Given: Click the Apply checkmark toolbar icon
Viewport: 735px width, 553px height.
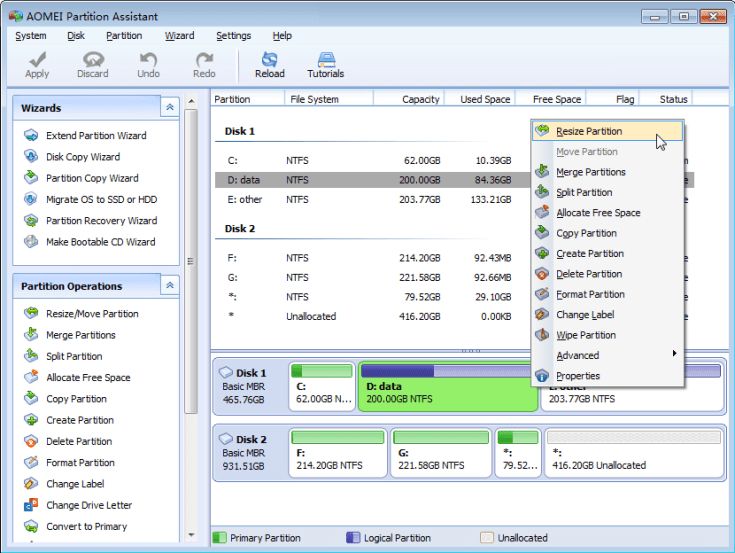Looking at the screenshot, I should [x=37, y=60].
